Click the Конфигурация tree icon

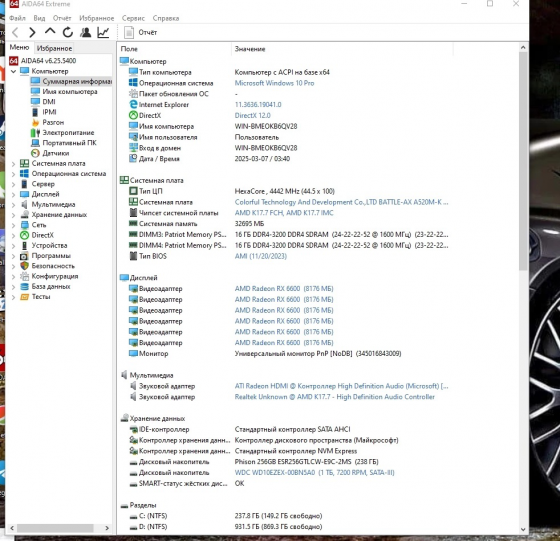(x=24, y=276)
